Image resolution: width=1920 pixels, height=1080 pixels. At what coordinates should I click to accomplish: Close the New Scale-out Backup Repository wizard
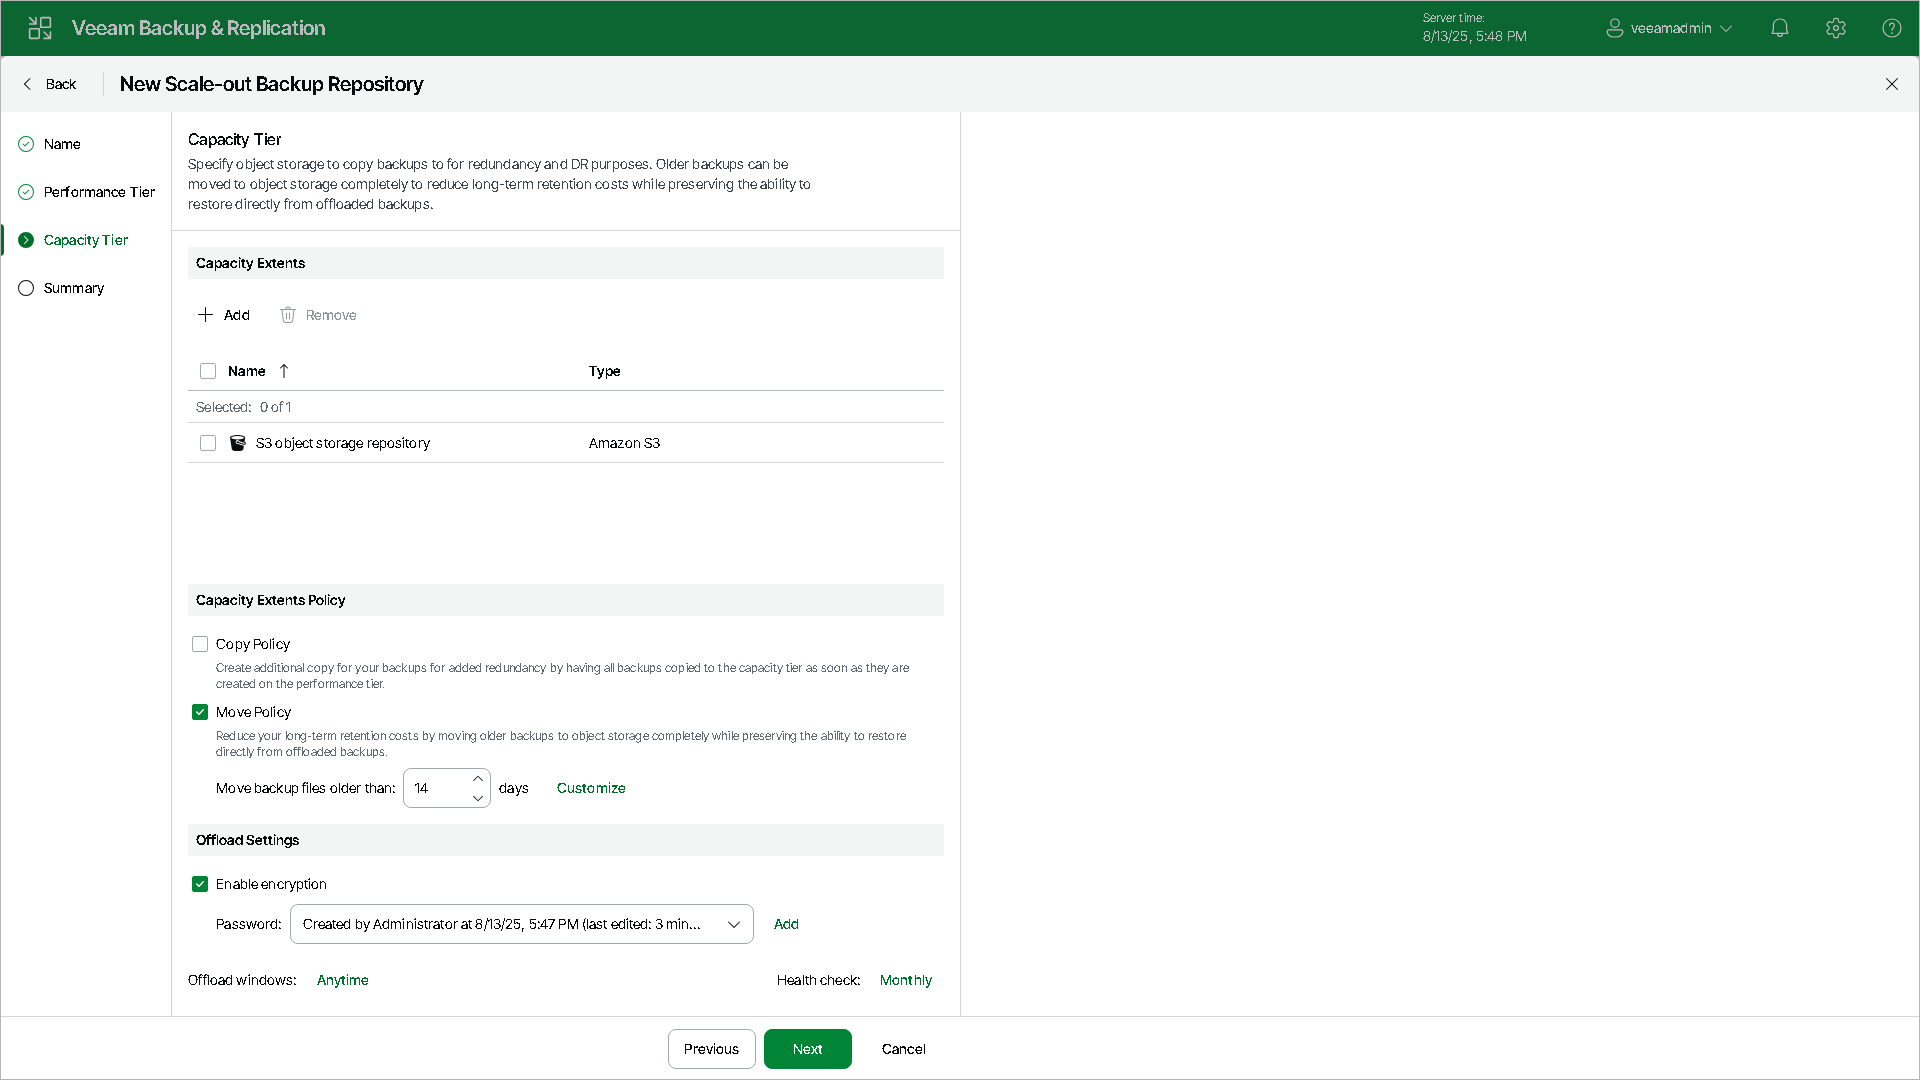[1892, 84]
